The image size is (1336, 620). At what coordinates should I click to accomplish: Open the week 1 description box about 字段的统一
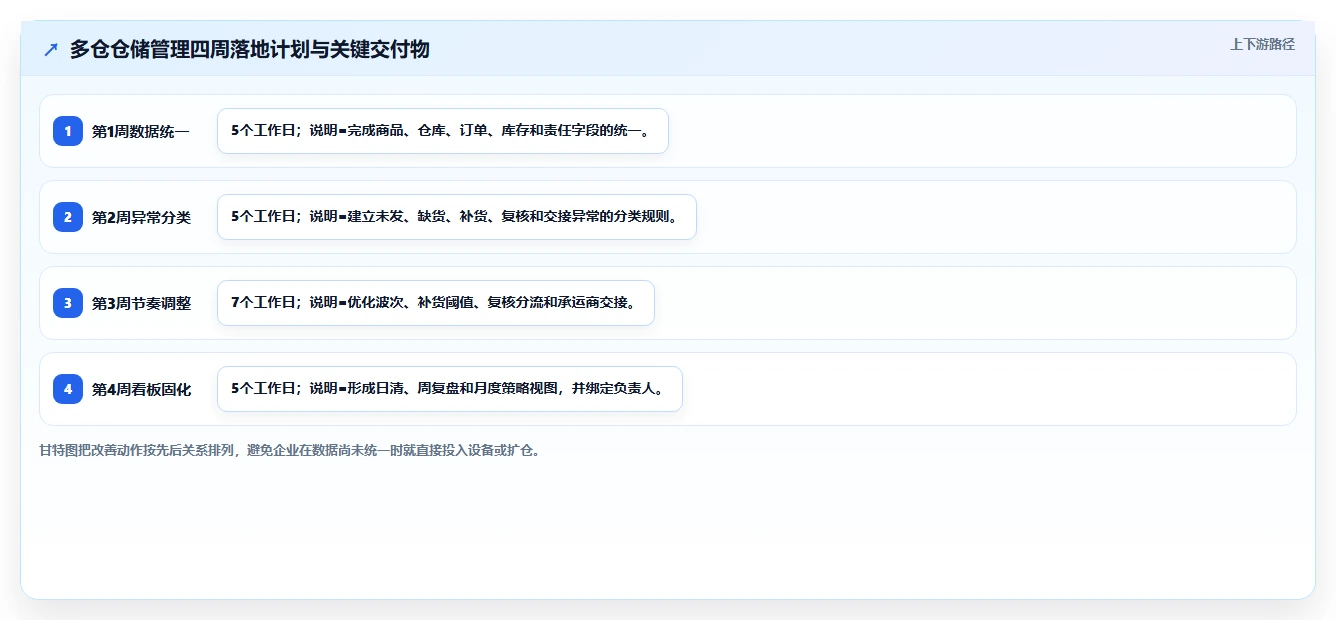tap(442, 131)
